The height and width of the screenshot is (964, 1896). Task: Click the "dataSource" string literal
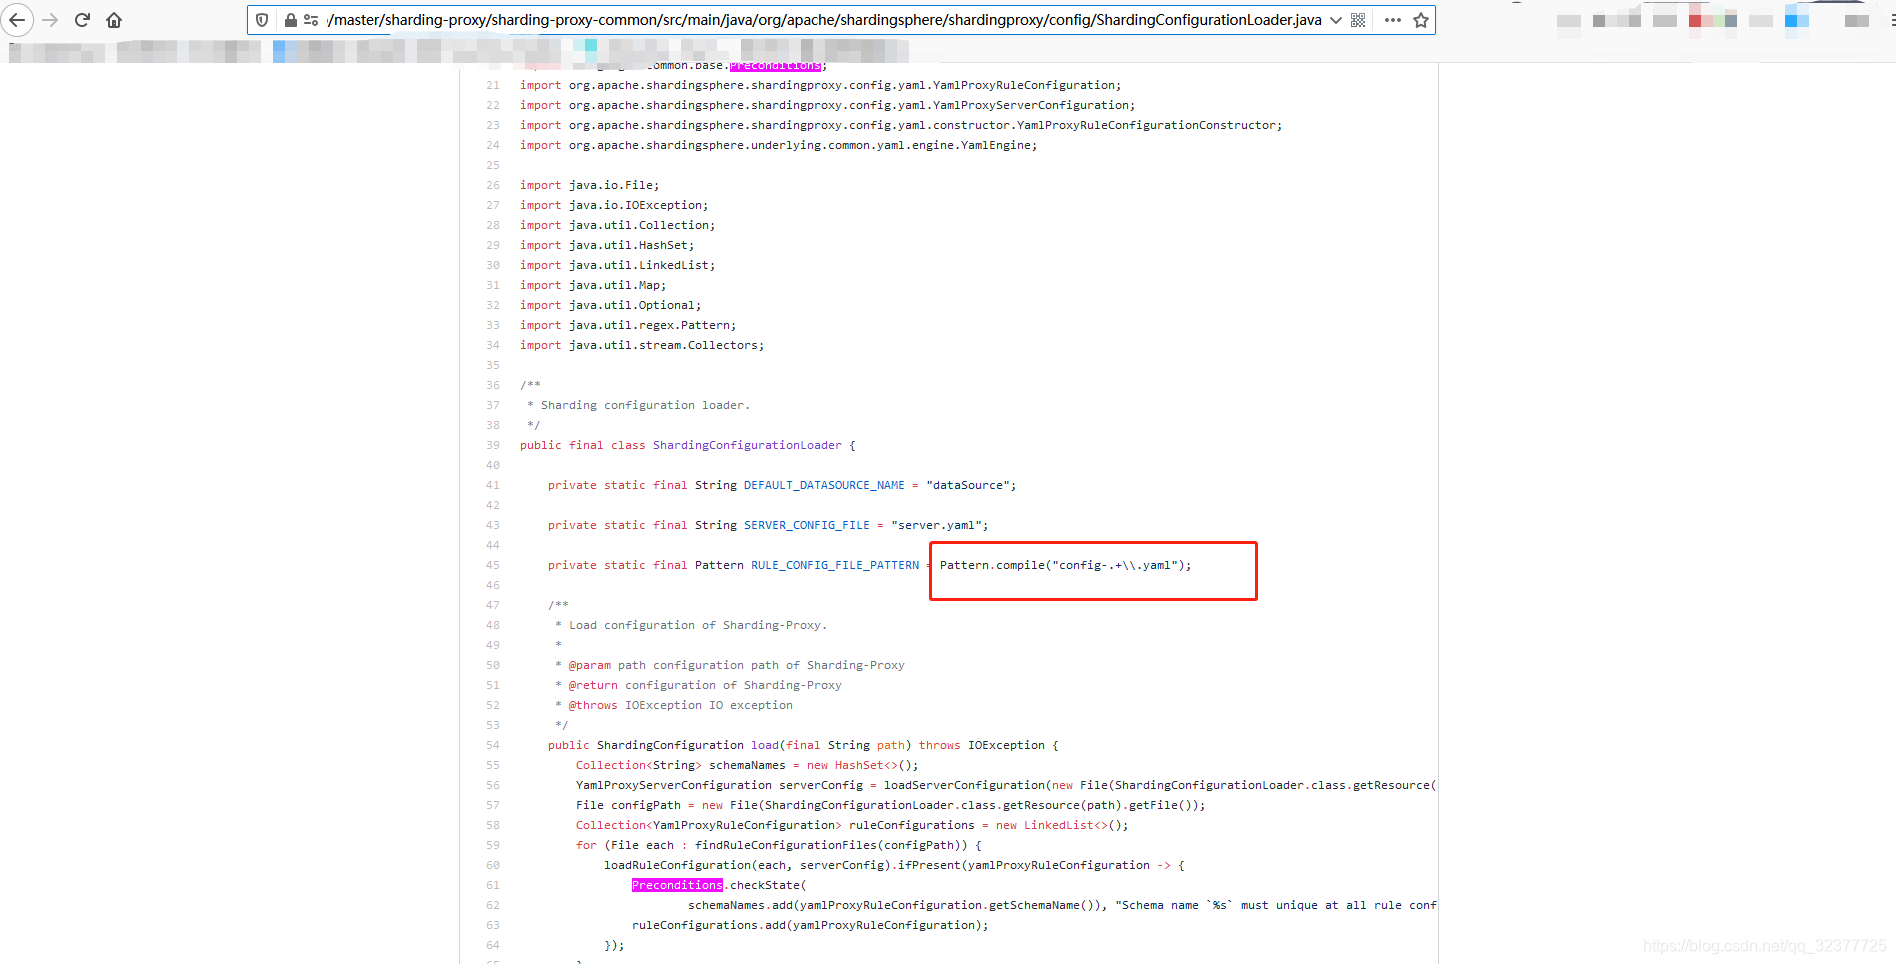click(x=967, y=485)
